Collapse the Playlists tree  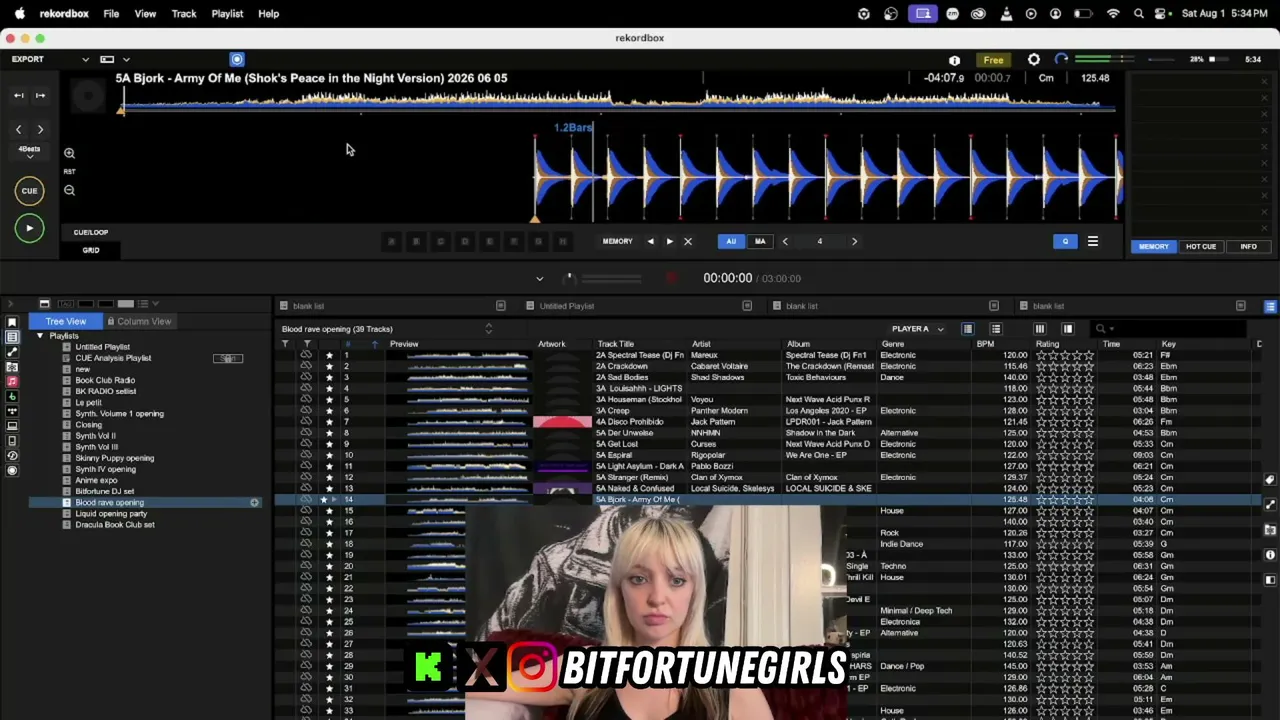pos(40,336)
